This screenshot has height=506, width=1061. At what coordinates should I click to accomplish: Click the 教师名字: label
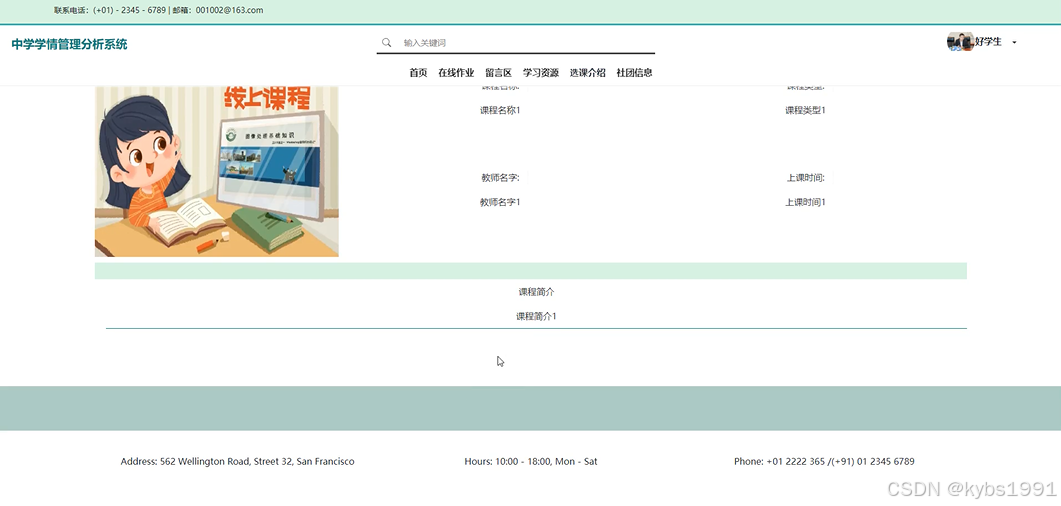[500, 178]
